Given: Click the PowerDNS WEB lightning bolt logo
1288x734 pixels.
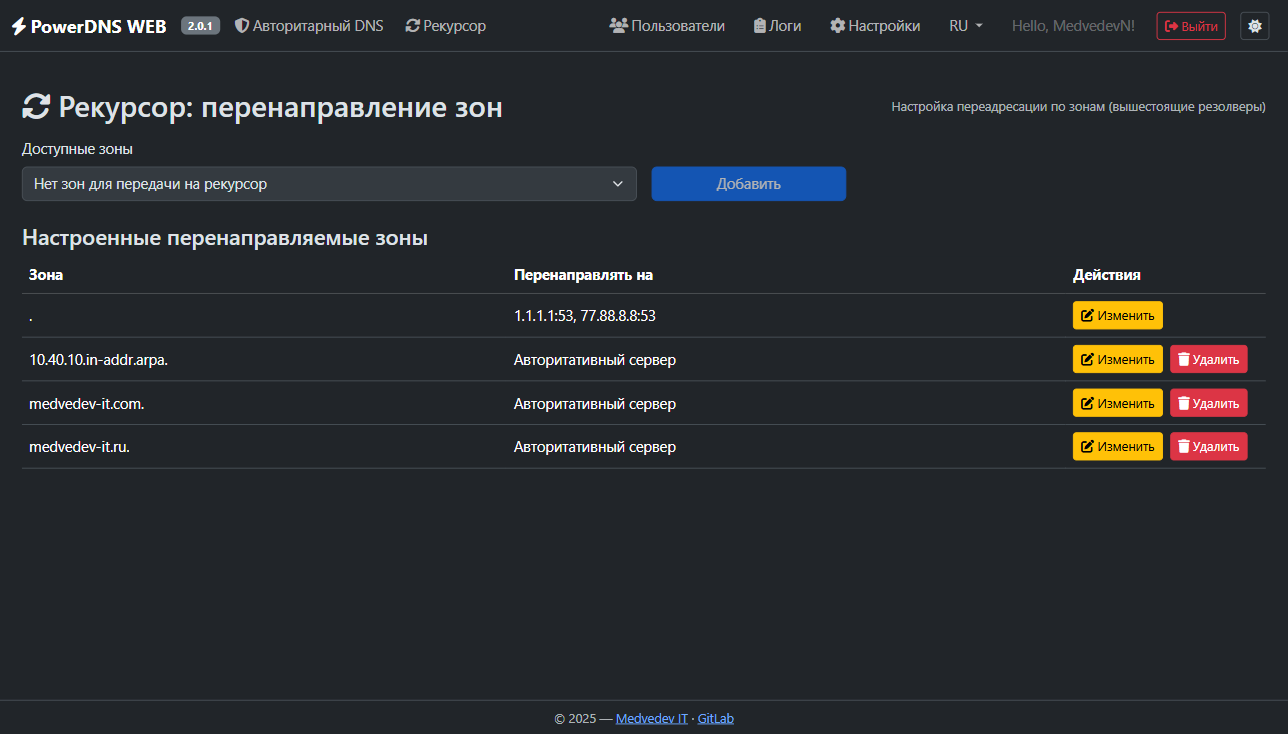Looking at the screenshot, I should tap(19, 26).
